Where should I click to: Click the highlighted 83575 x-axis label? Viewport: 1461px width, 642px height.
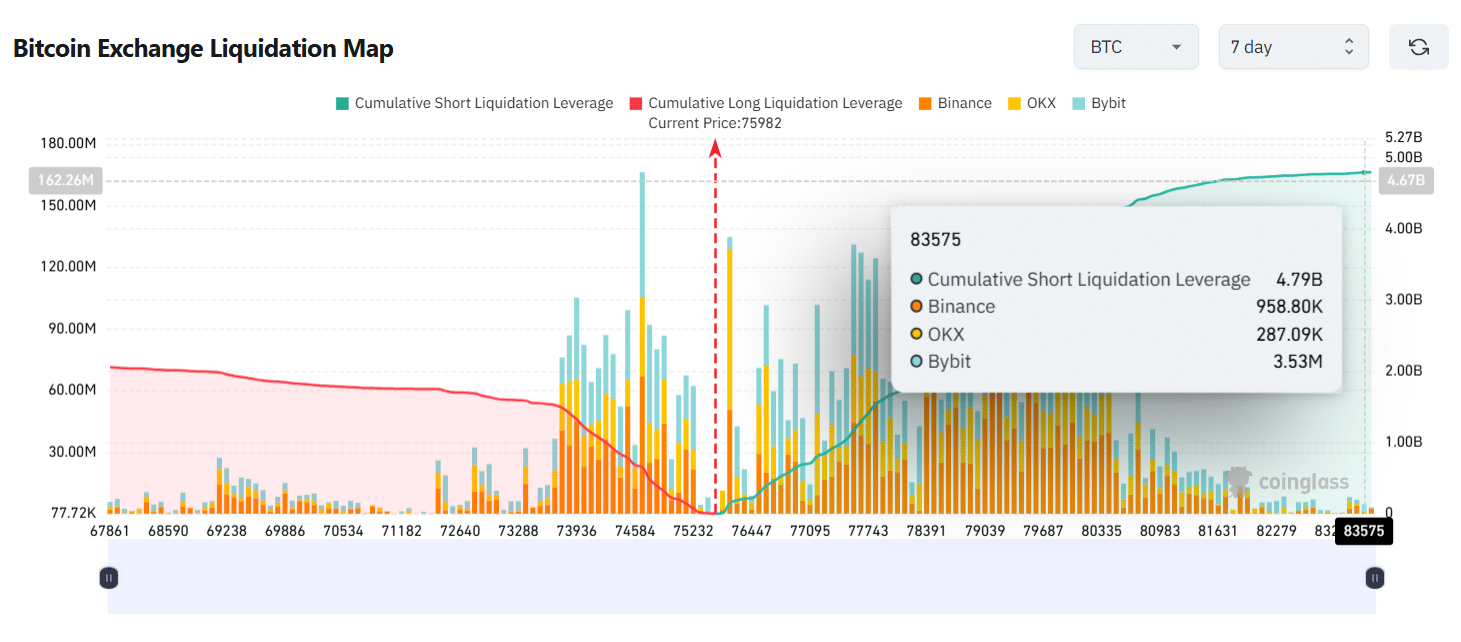tap(1364, 531)
